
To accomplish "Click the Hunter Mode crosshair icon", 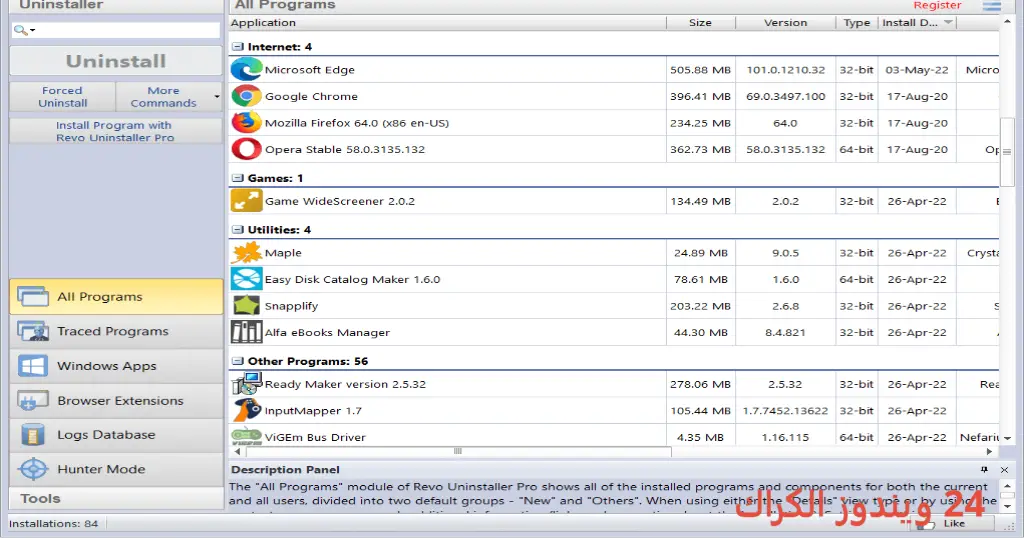I will click(33, 469).
